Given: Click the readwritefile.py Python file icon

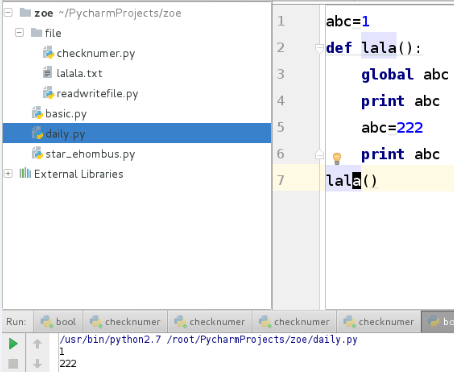Looking at the screenshot, I should pyautogui.click(x=48, y=93).
